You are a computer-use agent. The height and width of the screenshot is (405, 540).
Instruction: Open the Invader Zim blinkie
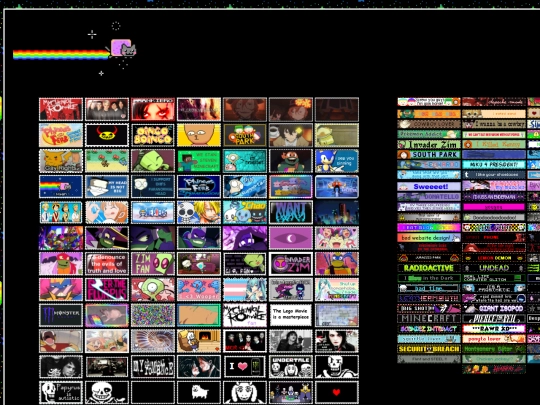[x=429, y=144]
